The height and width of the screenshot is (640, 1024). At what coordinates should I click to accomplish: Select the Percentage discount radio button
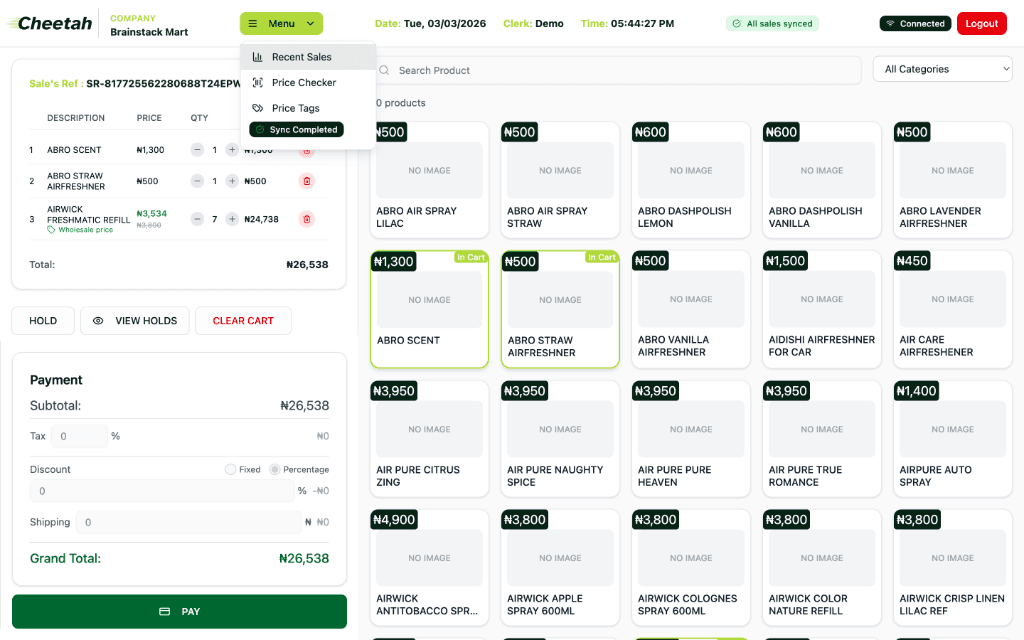pyautogui.click(x=275, y=469)
